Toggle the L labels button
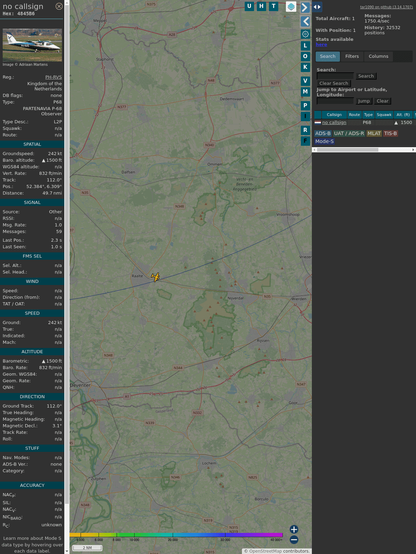The image size is (416, 554). (305, 46)
